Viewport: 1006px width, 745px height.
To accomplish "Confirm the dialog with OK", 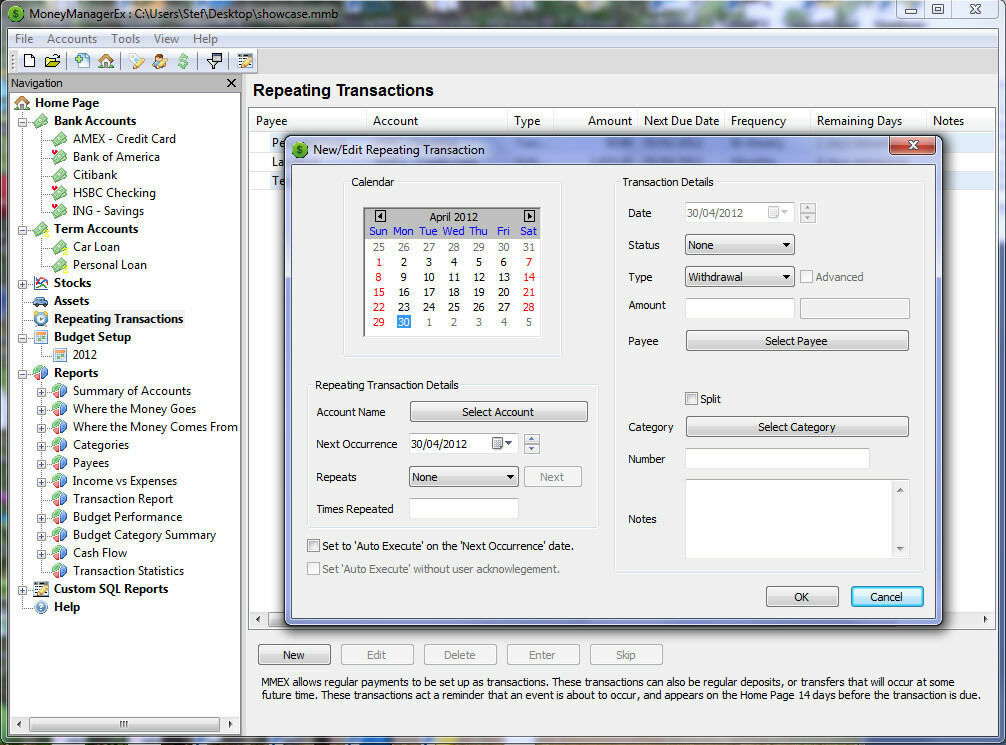I will click(x=802, y=597).
